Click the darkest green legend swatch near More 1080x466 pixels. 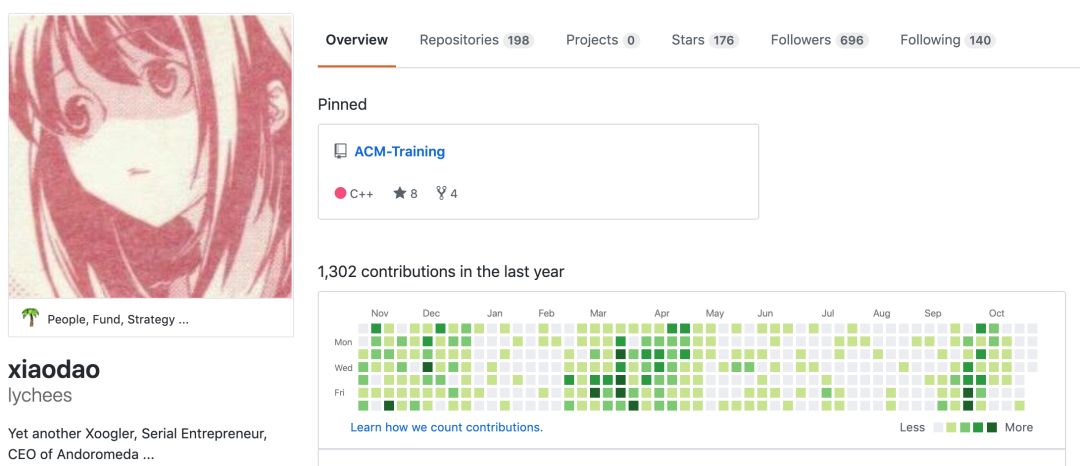click(992, 428)
